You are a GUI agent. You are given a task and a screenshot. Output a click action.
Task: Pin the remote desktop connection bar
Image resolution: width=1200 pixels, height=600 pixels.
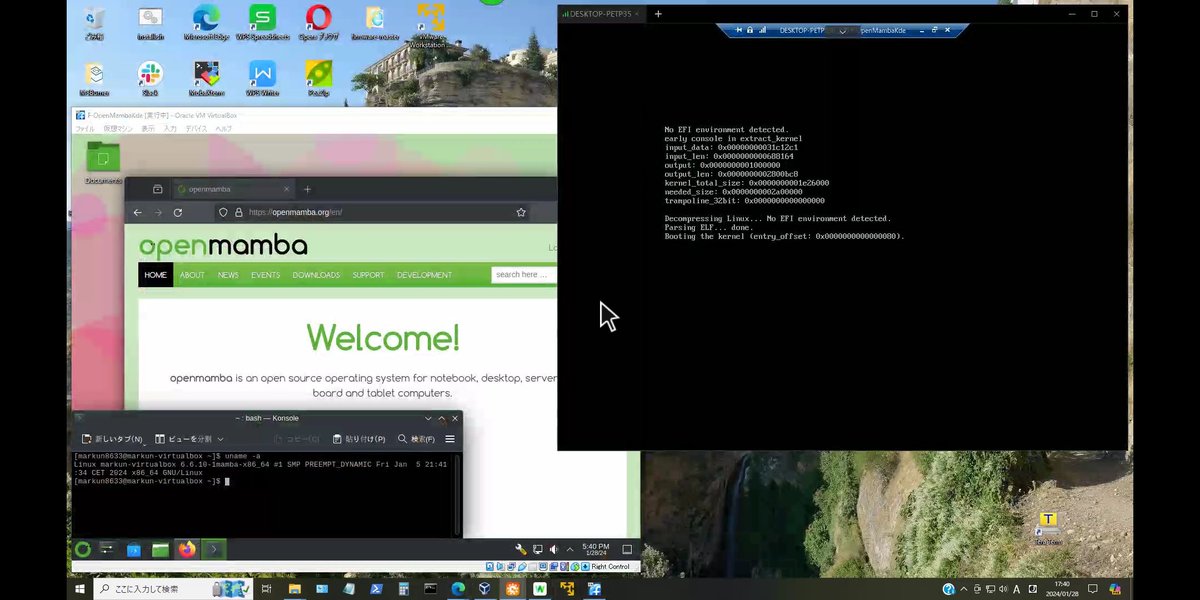click(738, 31)
